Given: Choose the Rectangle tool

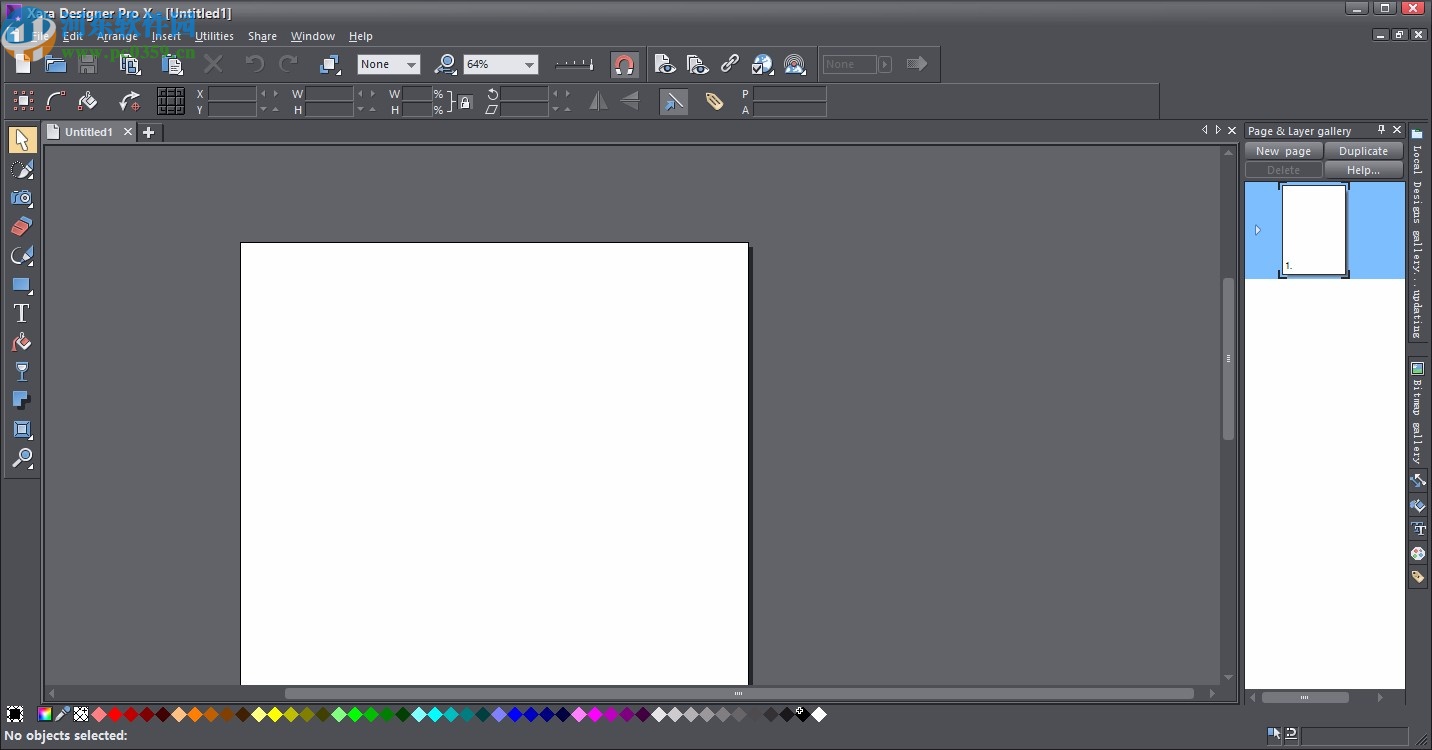Looking at the screenshot, I should click(x=21, y=285).
